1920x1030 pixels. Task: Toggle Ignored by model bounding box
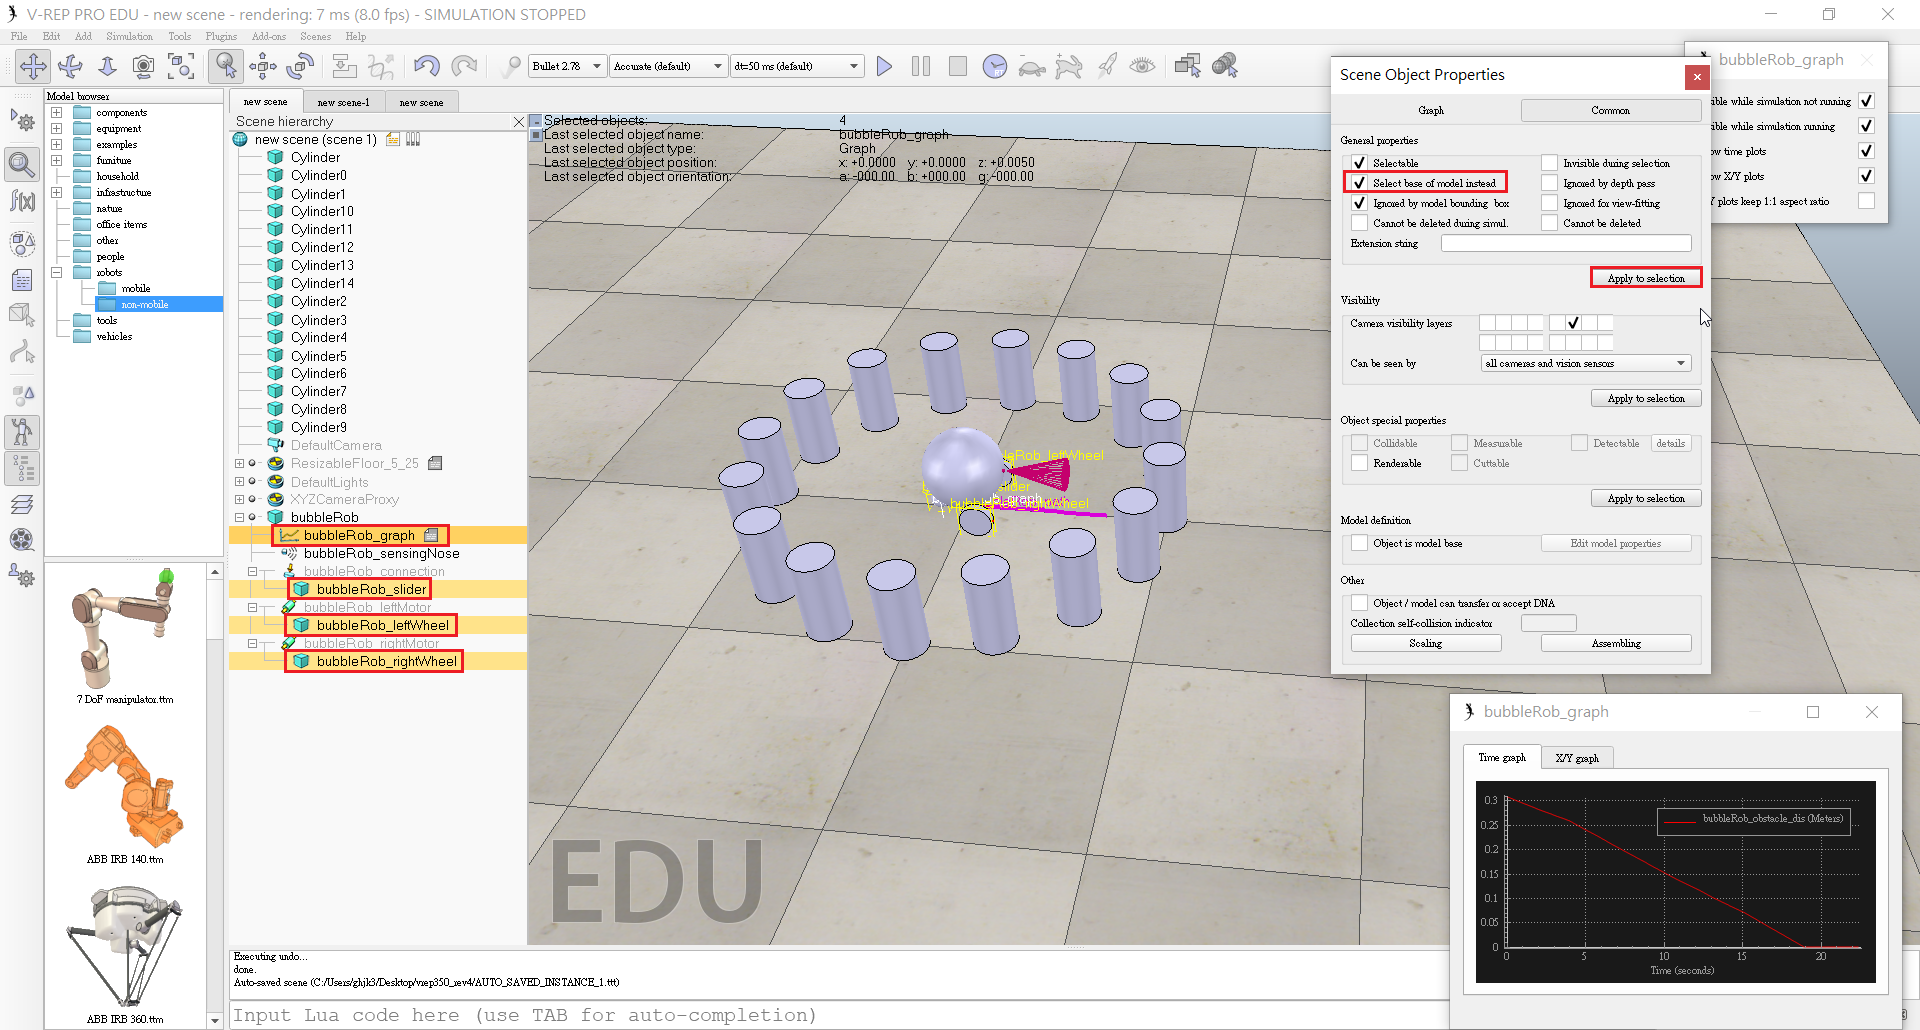pyautogui.click(x=1359, y=203)
